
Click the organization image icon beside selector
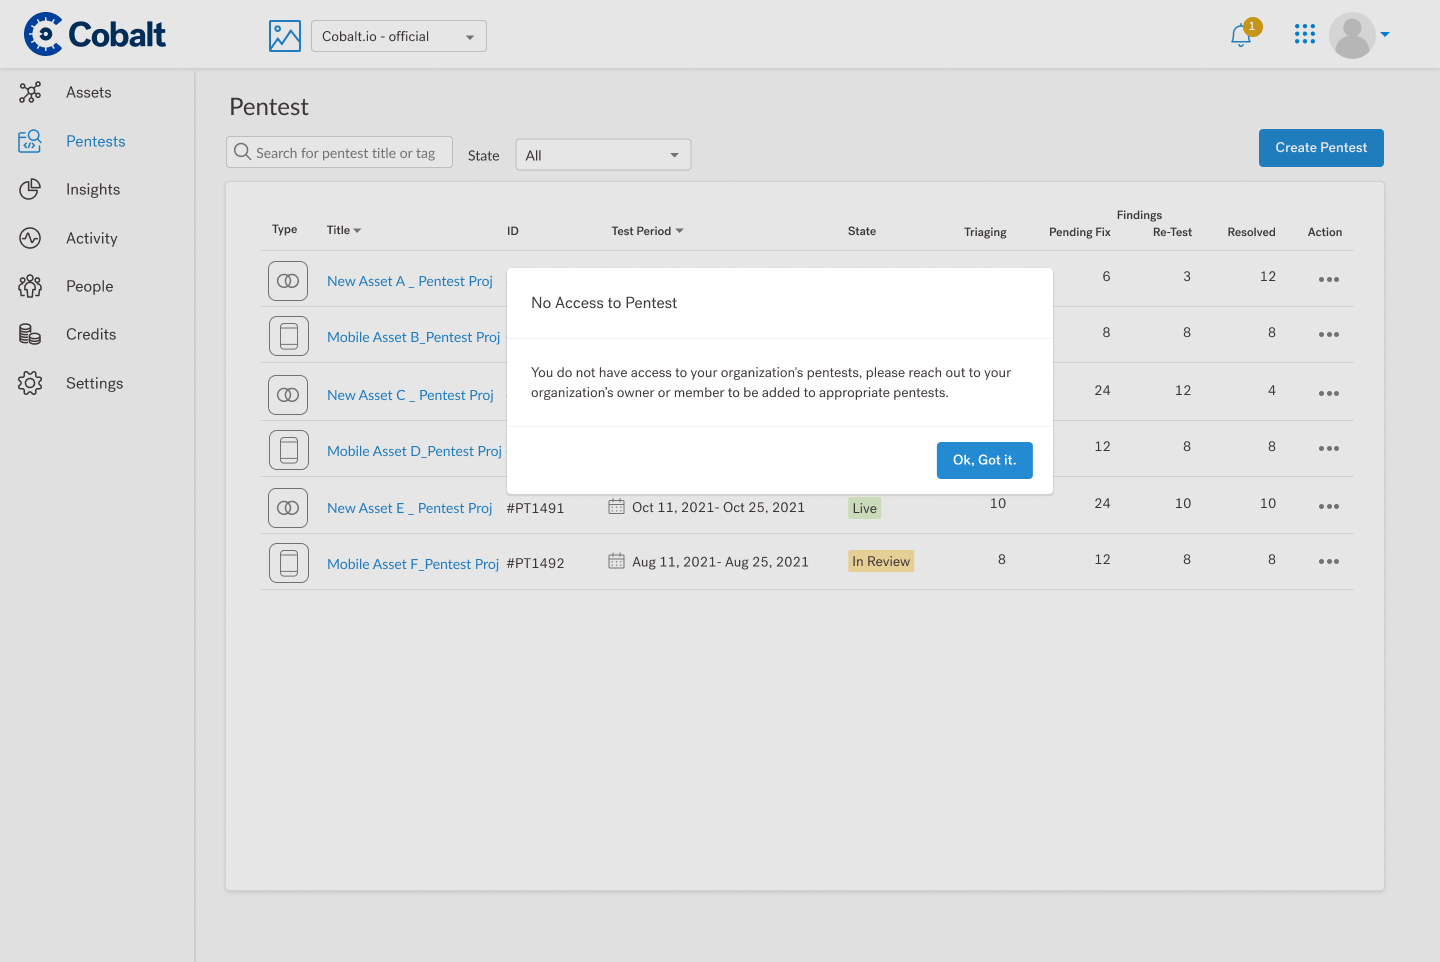pyautogui.click(x=285, y=36)
